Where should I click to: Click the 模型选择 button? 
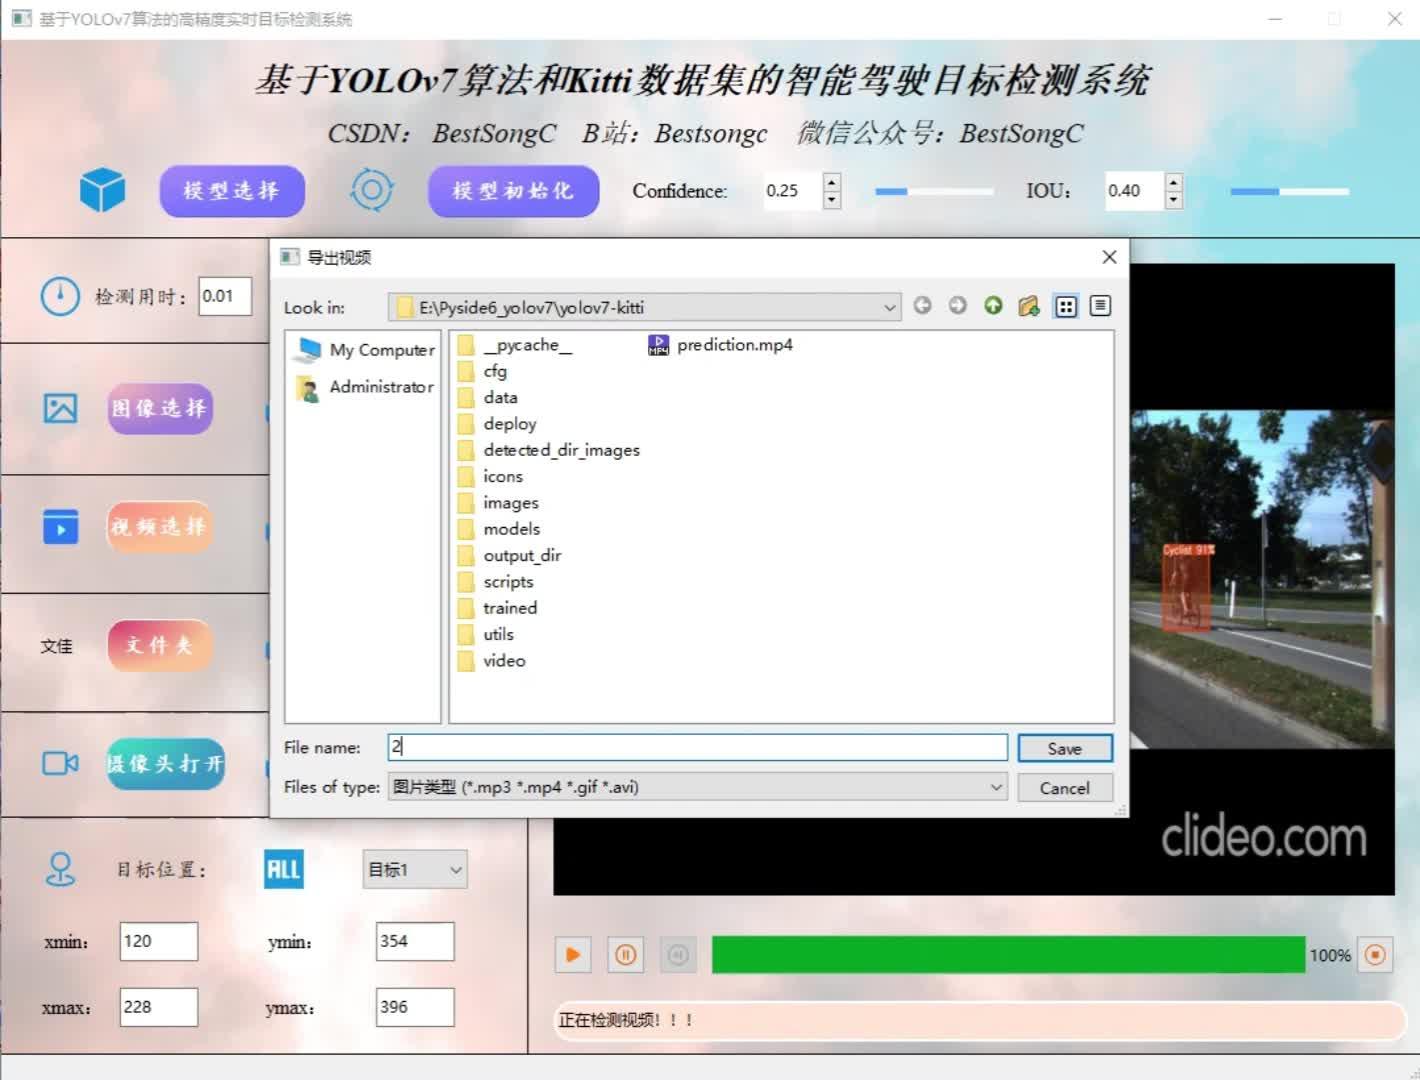click(x=232, y=190)
